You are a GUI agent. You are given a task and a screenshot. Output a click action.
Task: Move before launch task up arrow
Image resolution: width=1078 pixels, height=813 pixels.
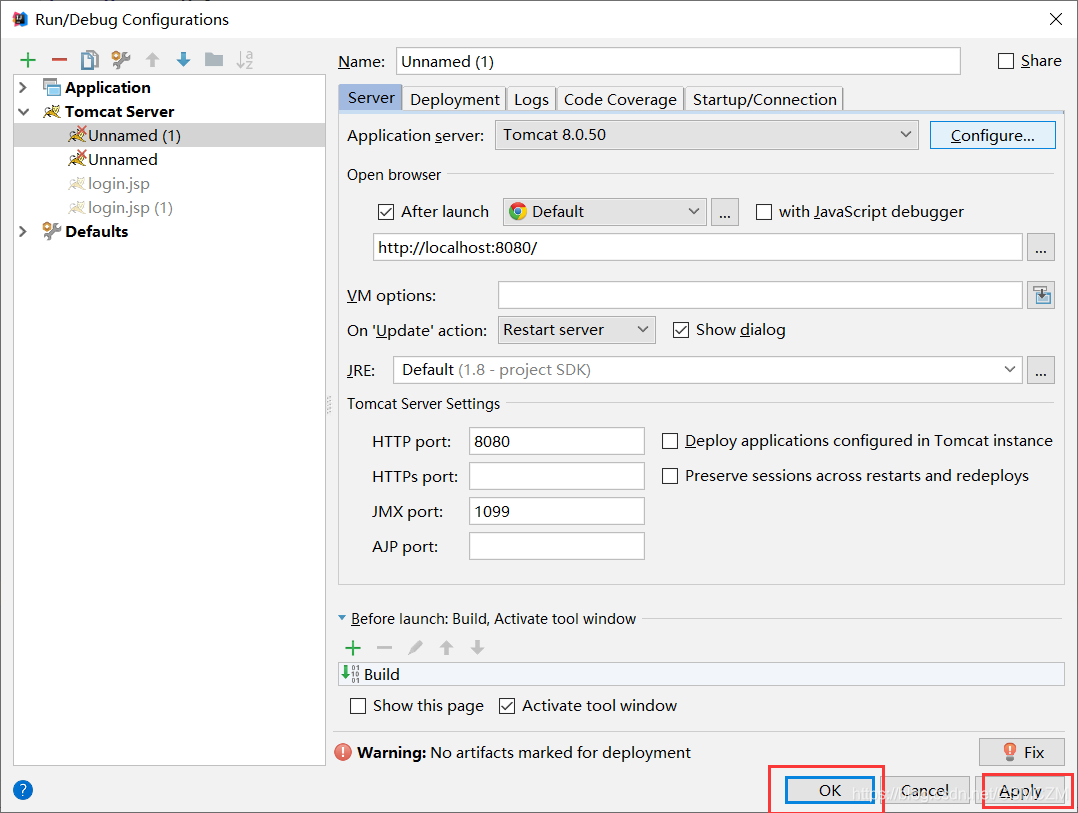(x=446, y=647)
